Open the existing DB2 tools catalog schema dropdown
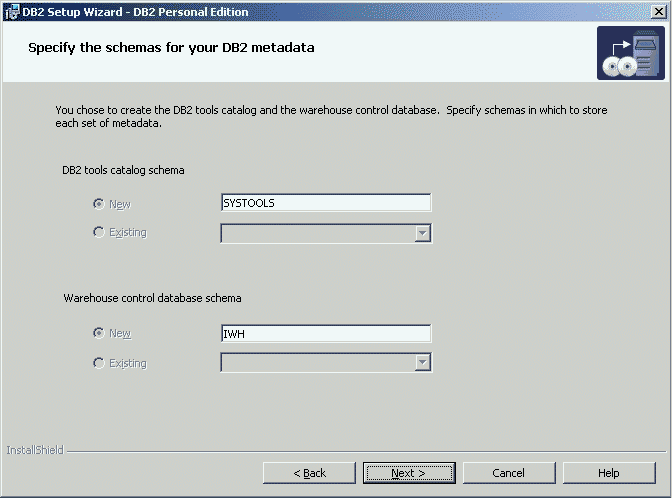The image size is (672, 498). click(423, 233)
